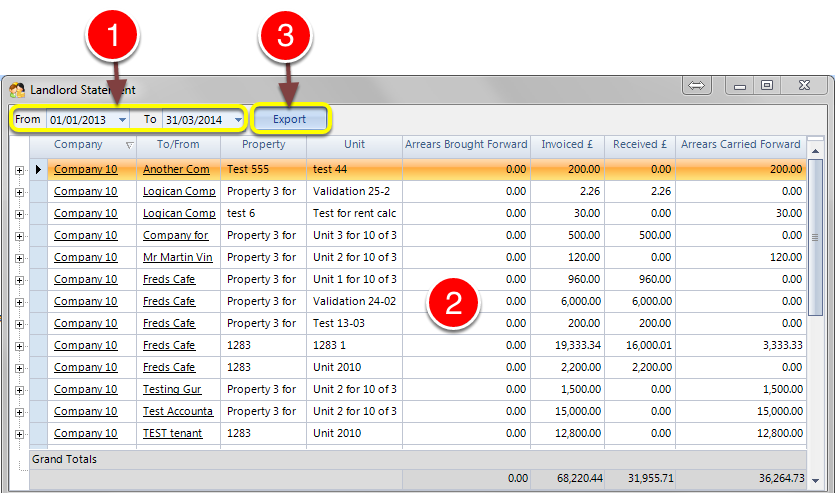Click the grand total carried forward 36,264.73
Image resolution: width=835 pixels, height=493 pixels.
click(x=781, y=479)
